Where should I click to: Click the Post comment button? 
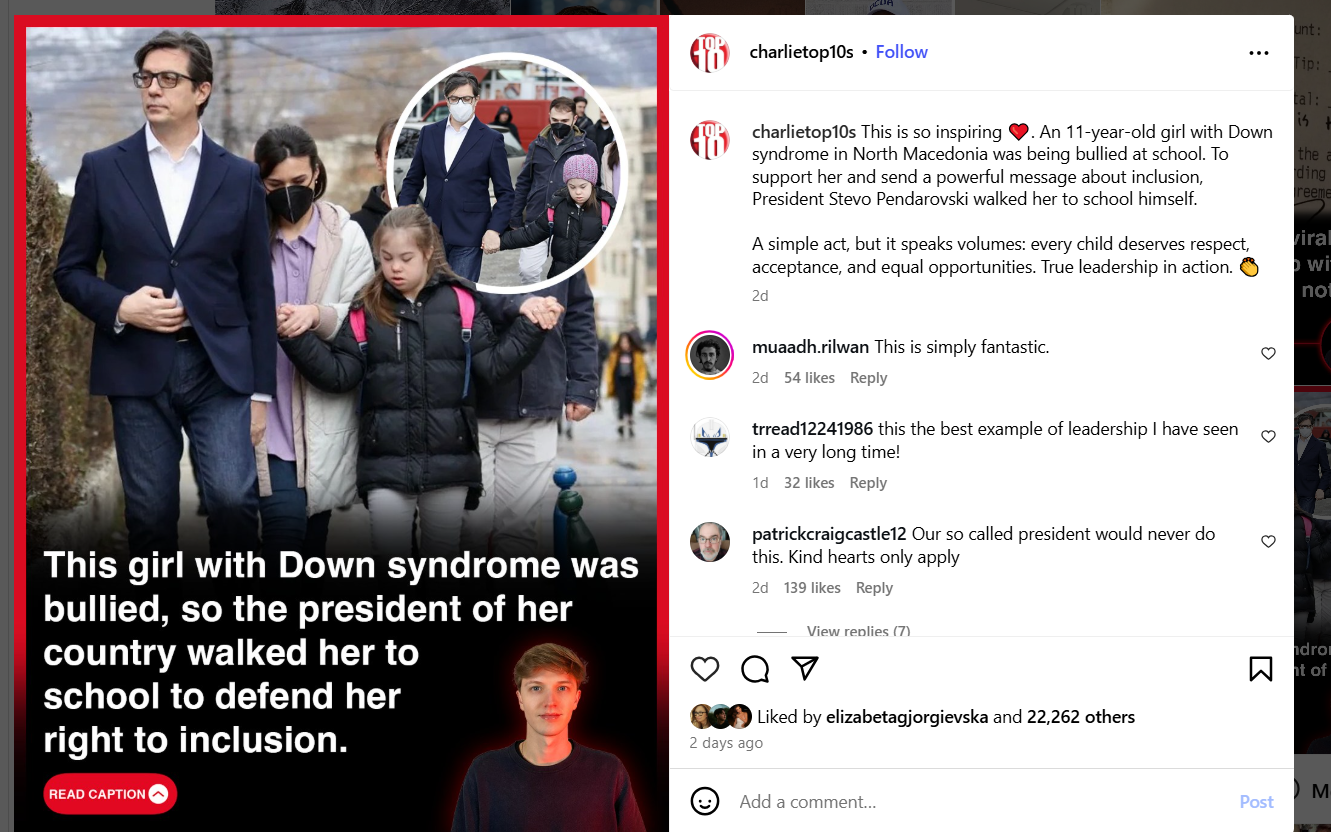point(1256,802)
